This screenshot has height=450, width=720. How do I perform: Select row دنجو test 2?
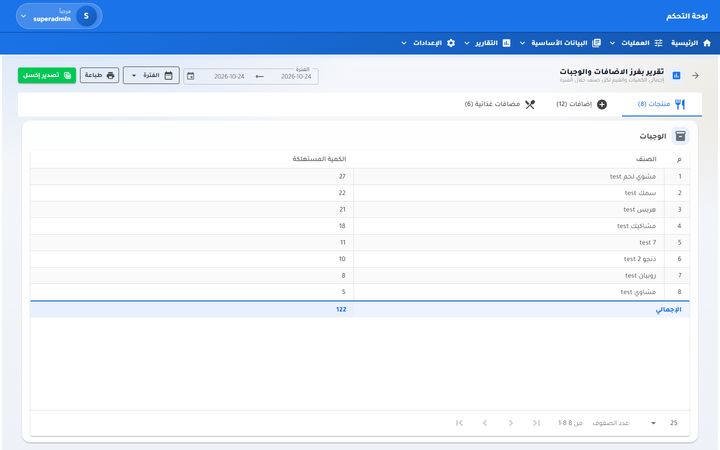pyautogui.click(x=360, y=259)
